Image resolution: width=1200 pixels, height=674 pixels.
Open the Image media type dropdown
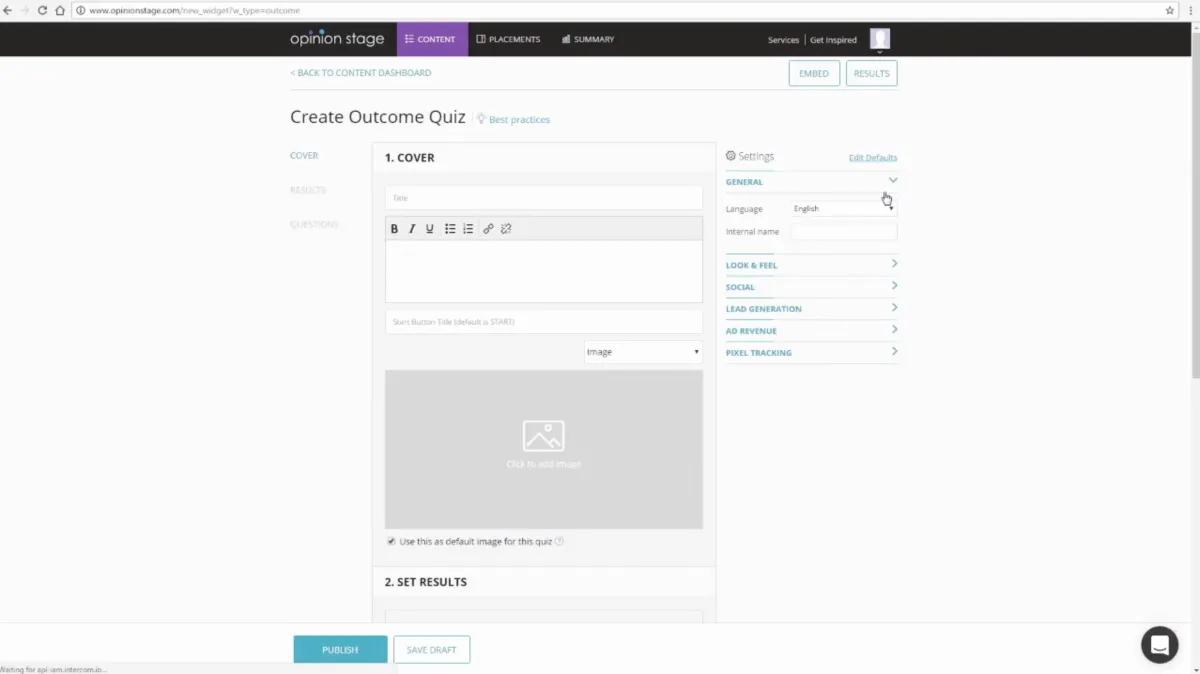coord(644,352)
